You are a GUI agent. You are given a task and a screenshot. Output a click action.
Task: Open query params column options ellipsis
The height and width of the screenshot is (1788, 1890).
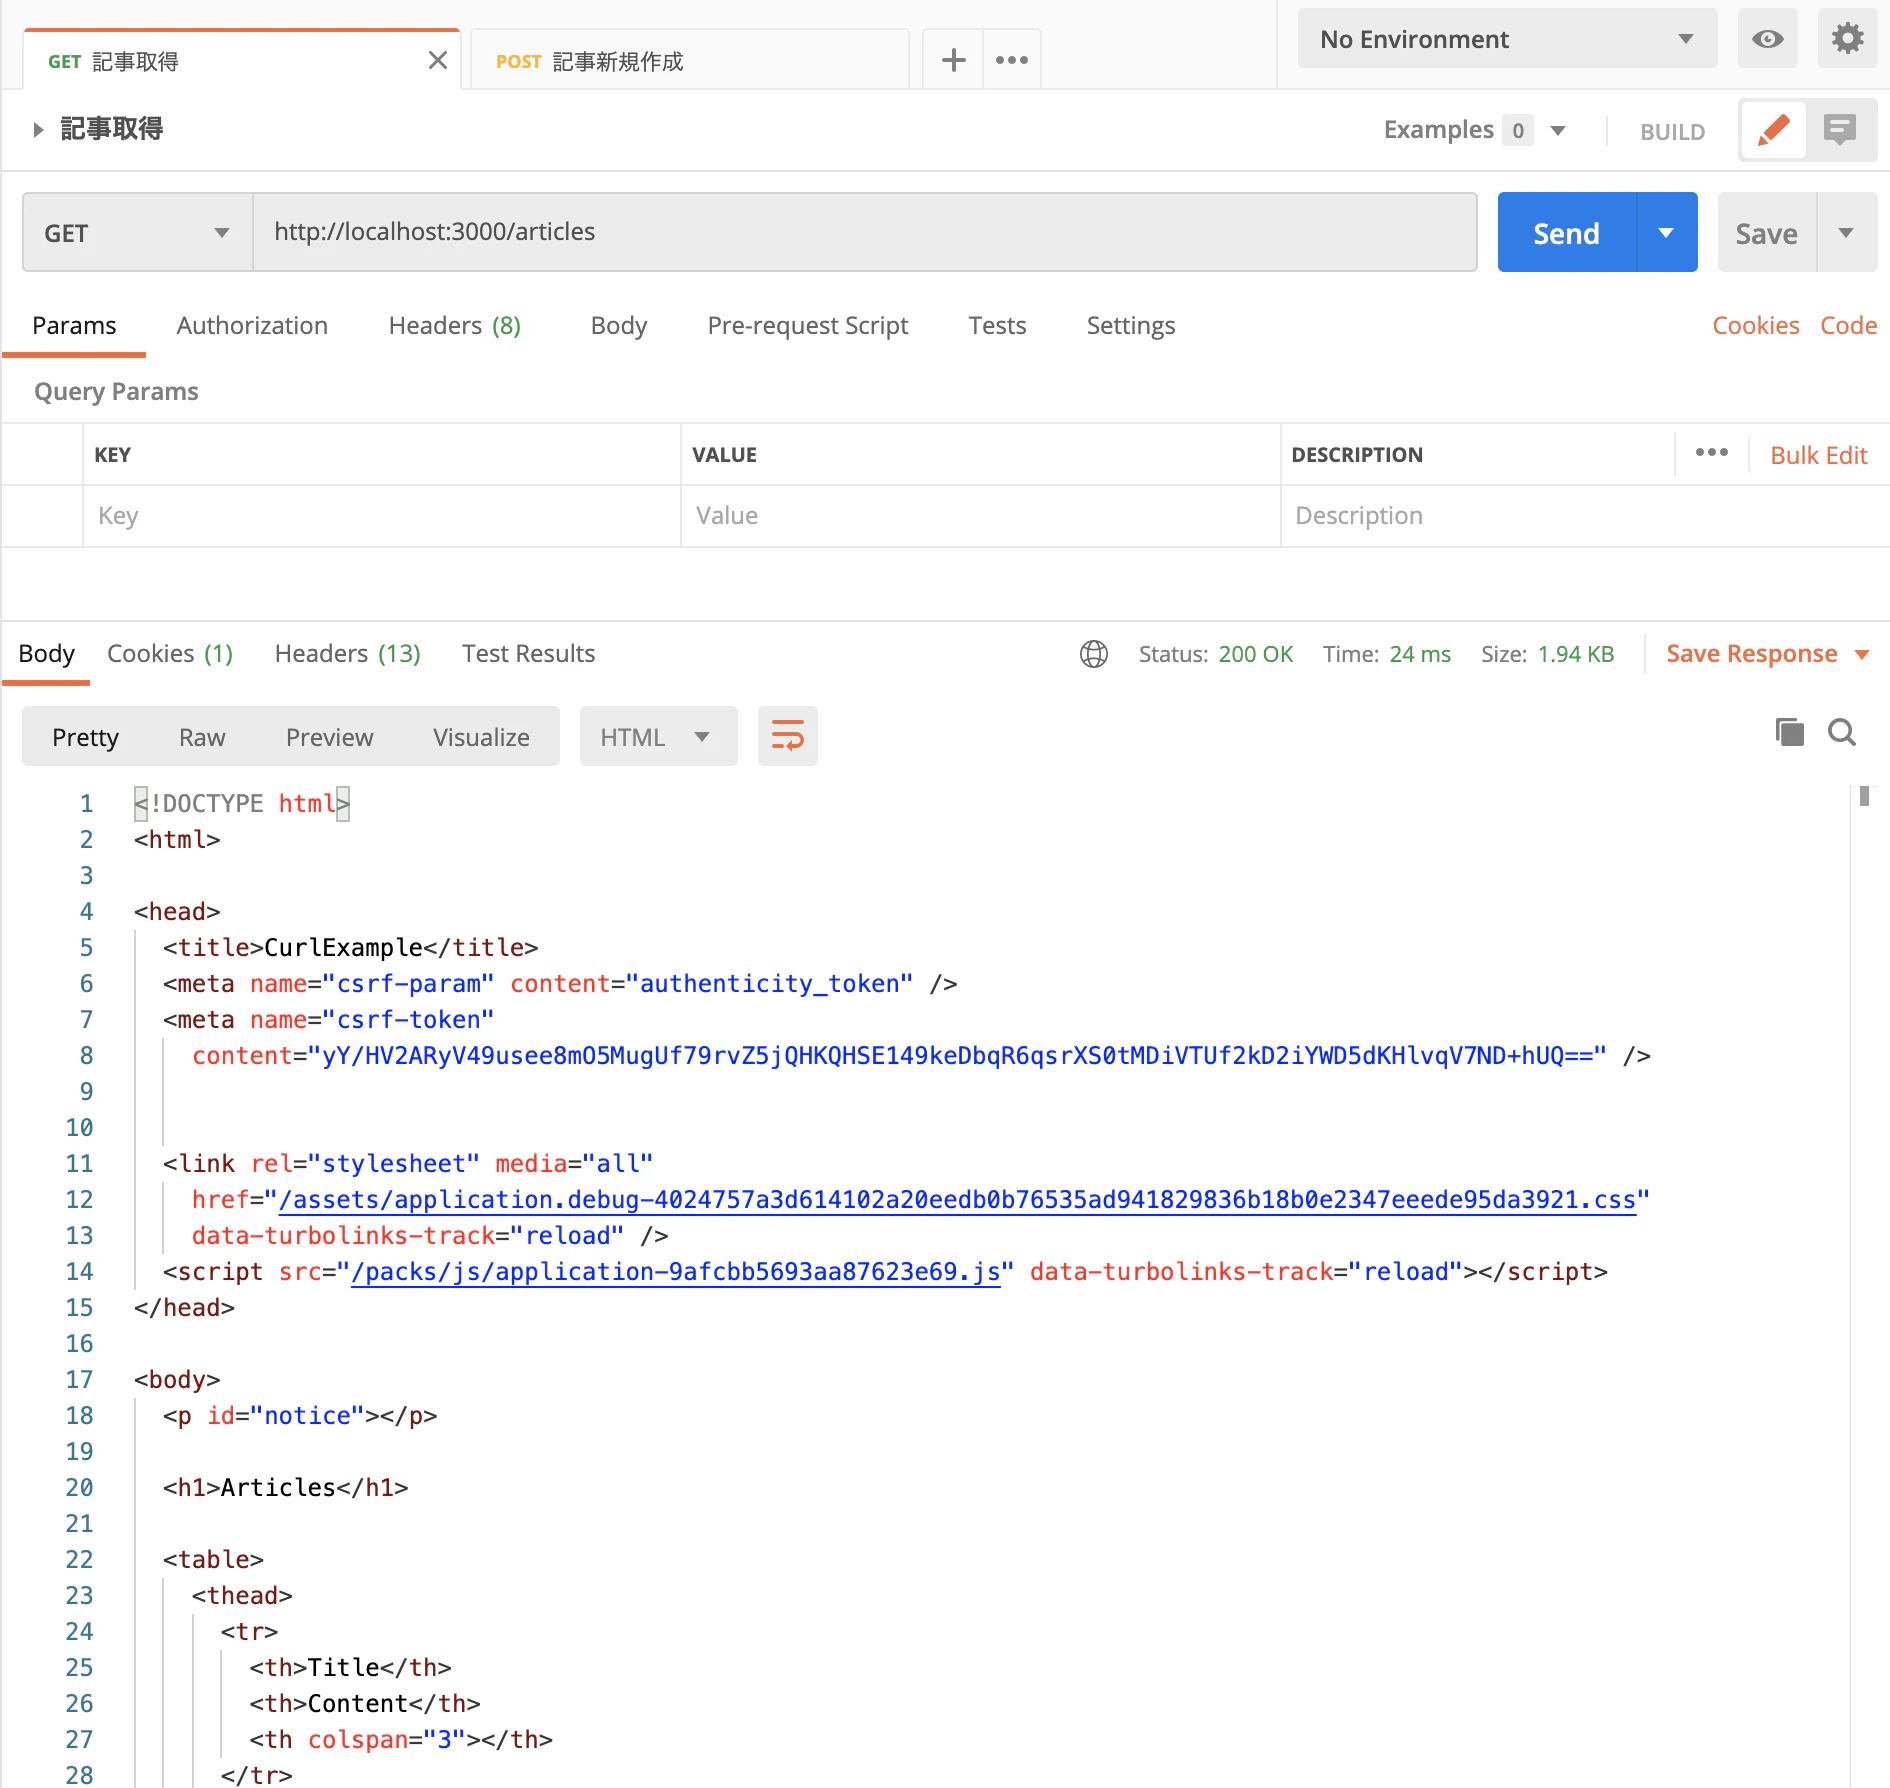click(1711, 453)
